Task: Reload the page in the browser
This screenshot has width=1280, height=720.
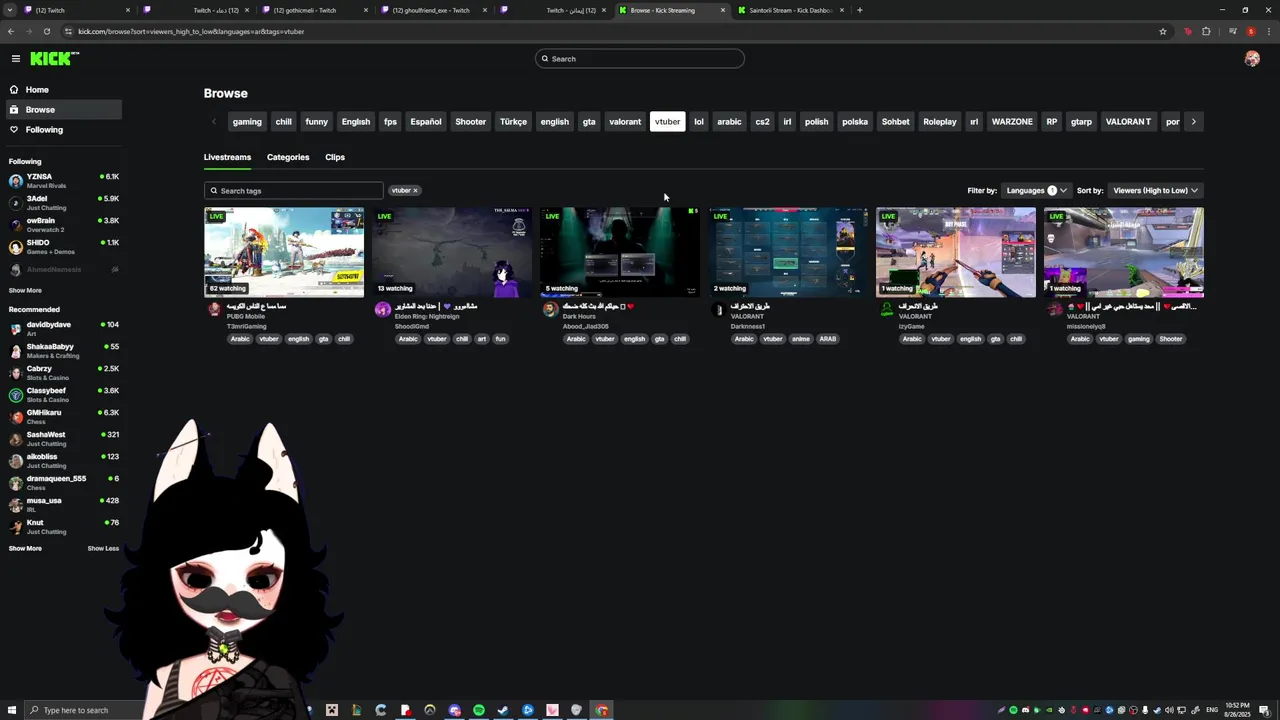Action: pyautogui.click(x=47, y=31)
